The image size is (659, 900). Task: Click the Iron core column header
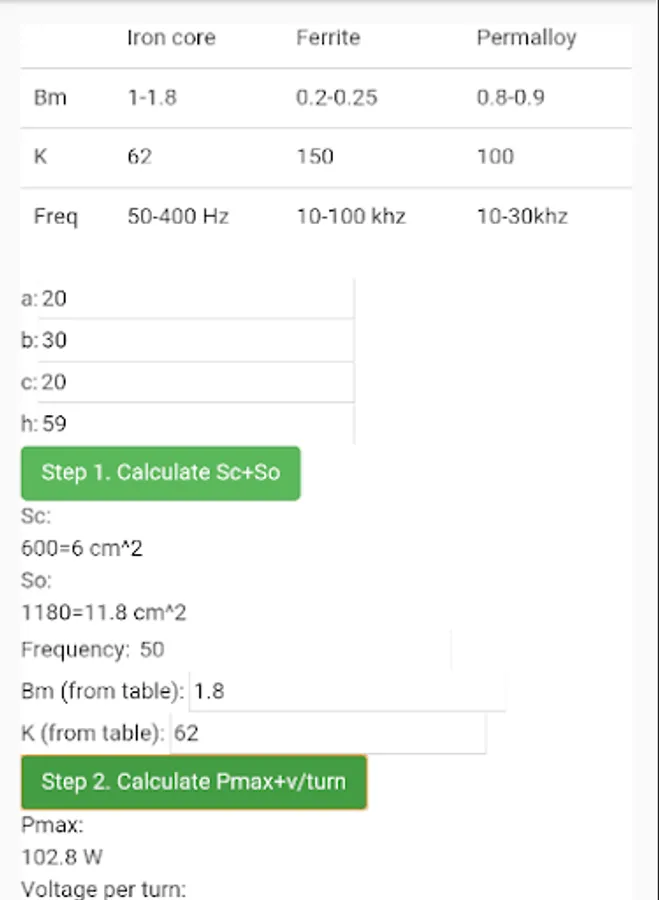tap(171, 38)
